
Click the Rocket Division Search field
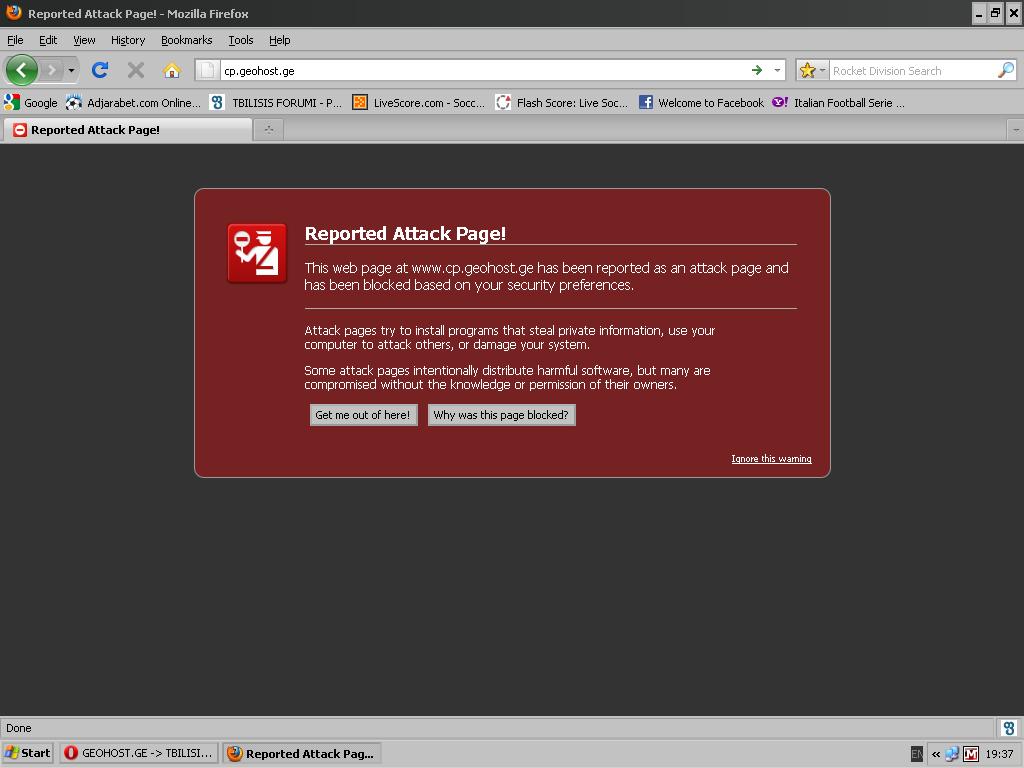[913, 71]
